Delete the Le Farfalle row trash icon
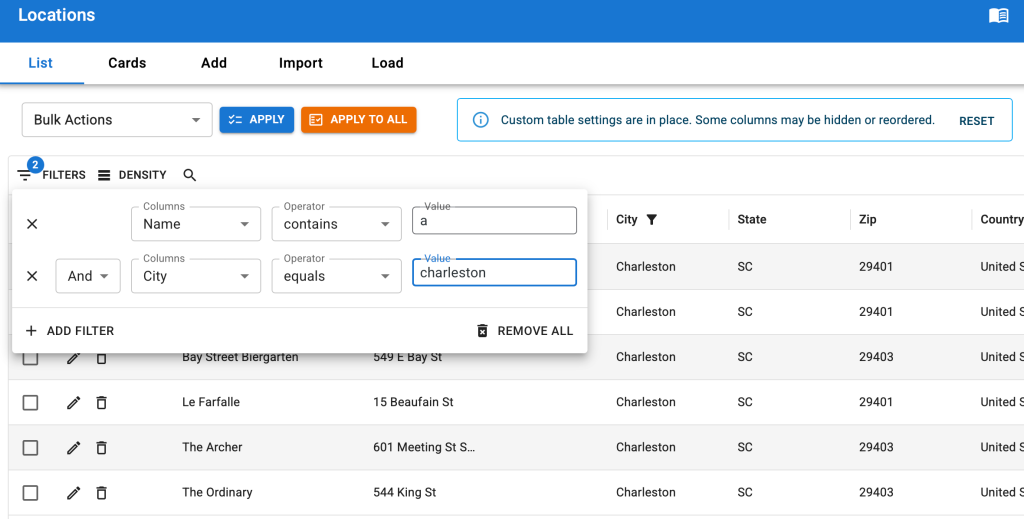This screenshot has width=1024, height=519. [x=101, y=403]
